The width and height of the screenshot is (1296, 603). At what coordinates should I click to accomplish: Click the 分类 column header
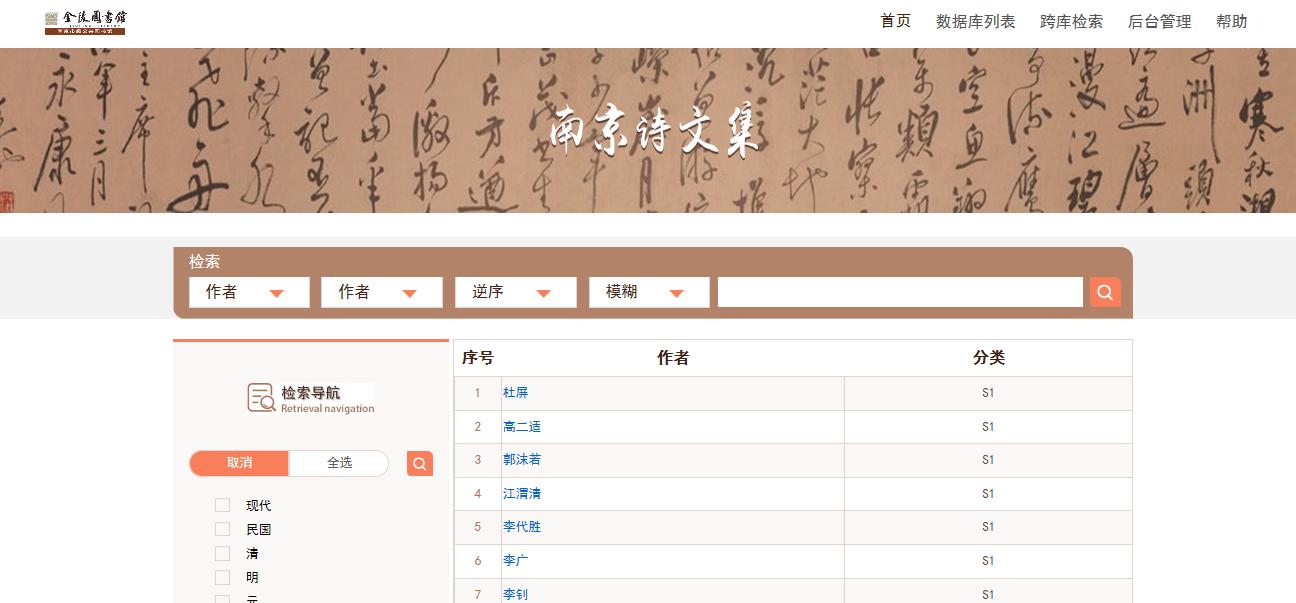[x=989, y=358]
